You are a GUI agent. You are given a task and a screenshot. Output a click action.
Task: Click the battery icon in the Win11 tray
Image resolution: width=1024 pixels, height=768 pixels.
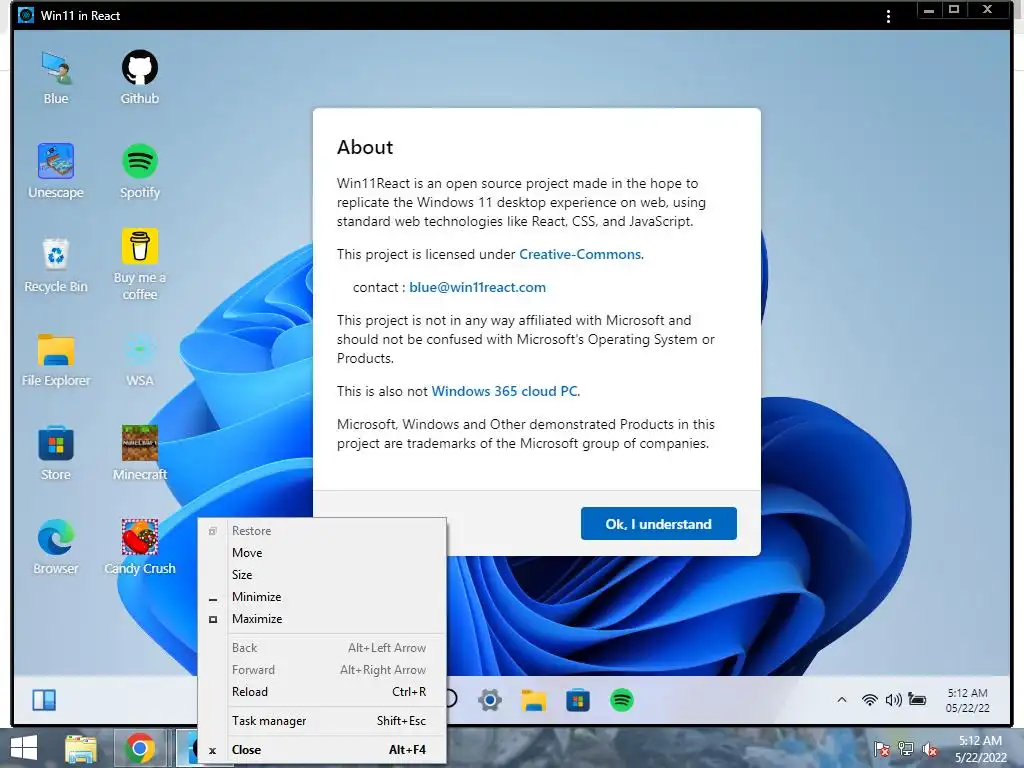[x=917, y=700]
